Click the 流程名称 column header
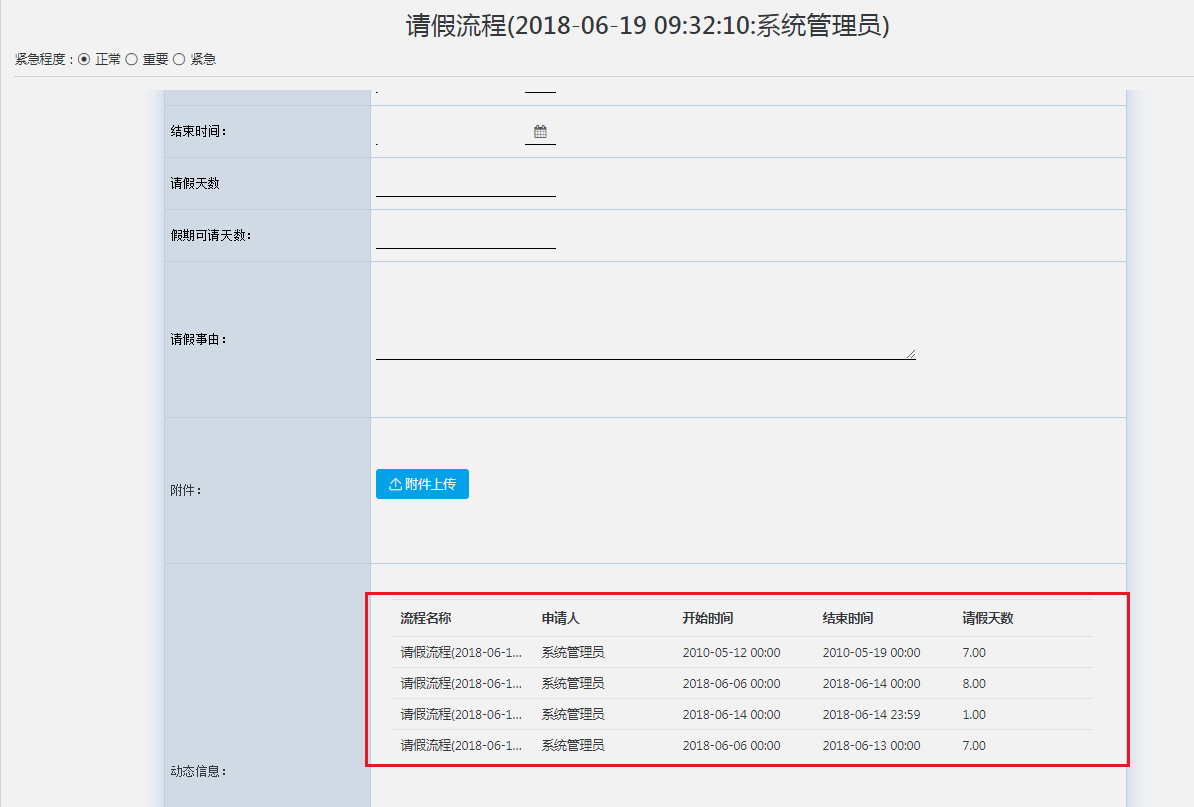 426,618
